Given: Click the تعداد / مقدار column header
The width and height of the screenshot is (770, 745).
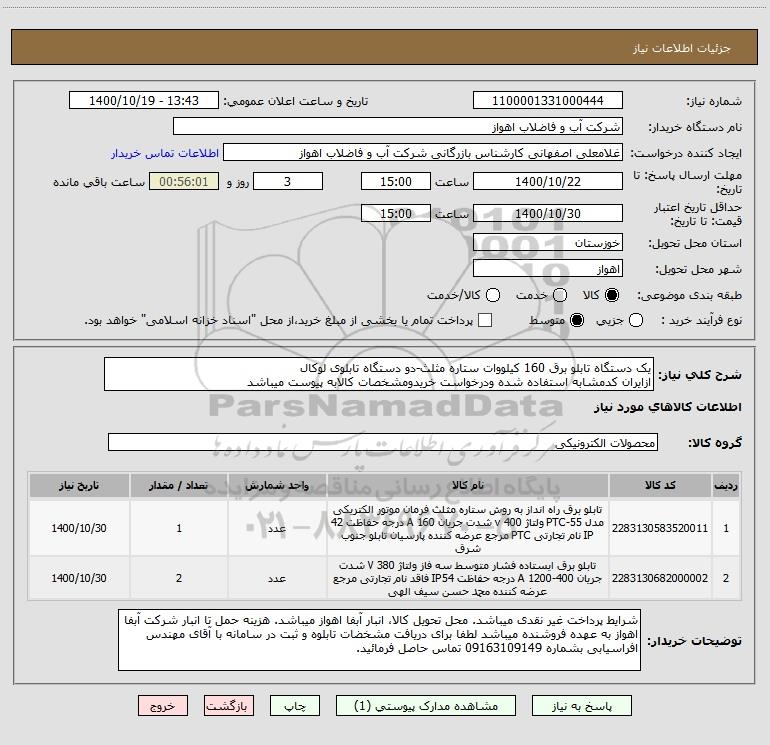Looking at the screenshot, I should (179, 485).
